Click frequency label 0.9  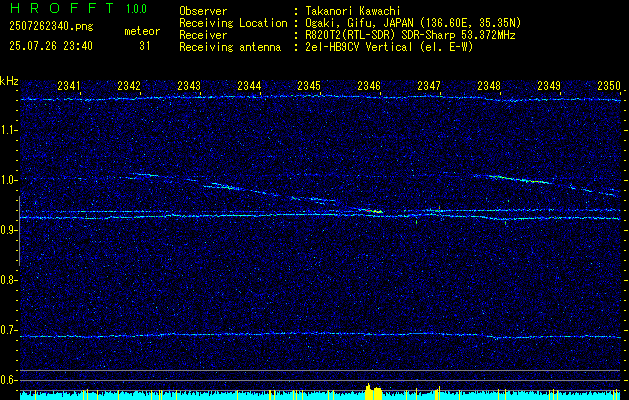click(x=9, y=230)
